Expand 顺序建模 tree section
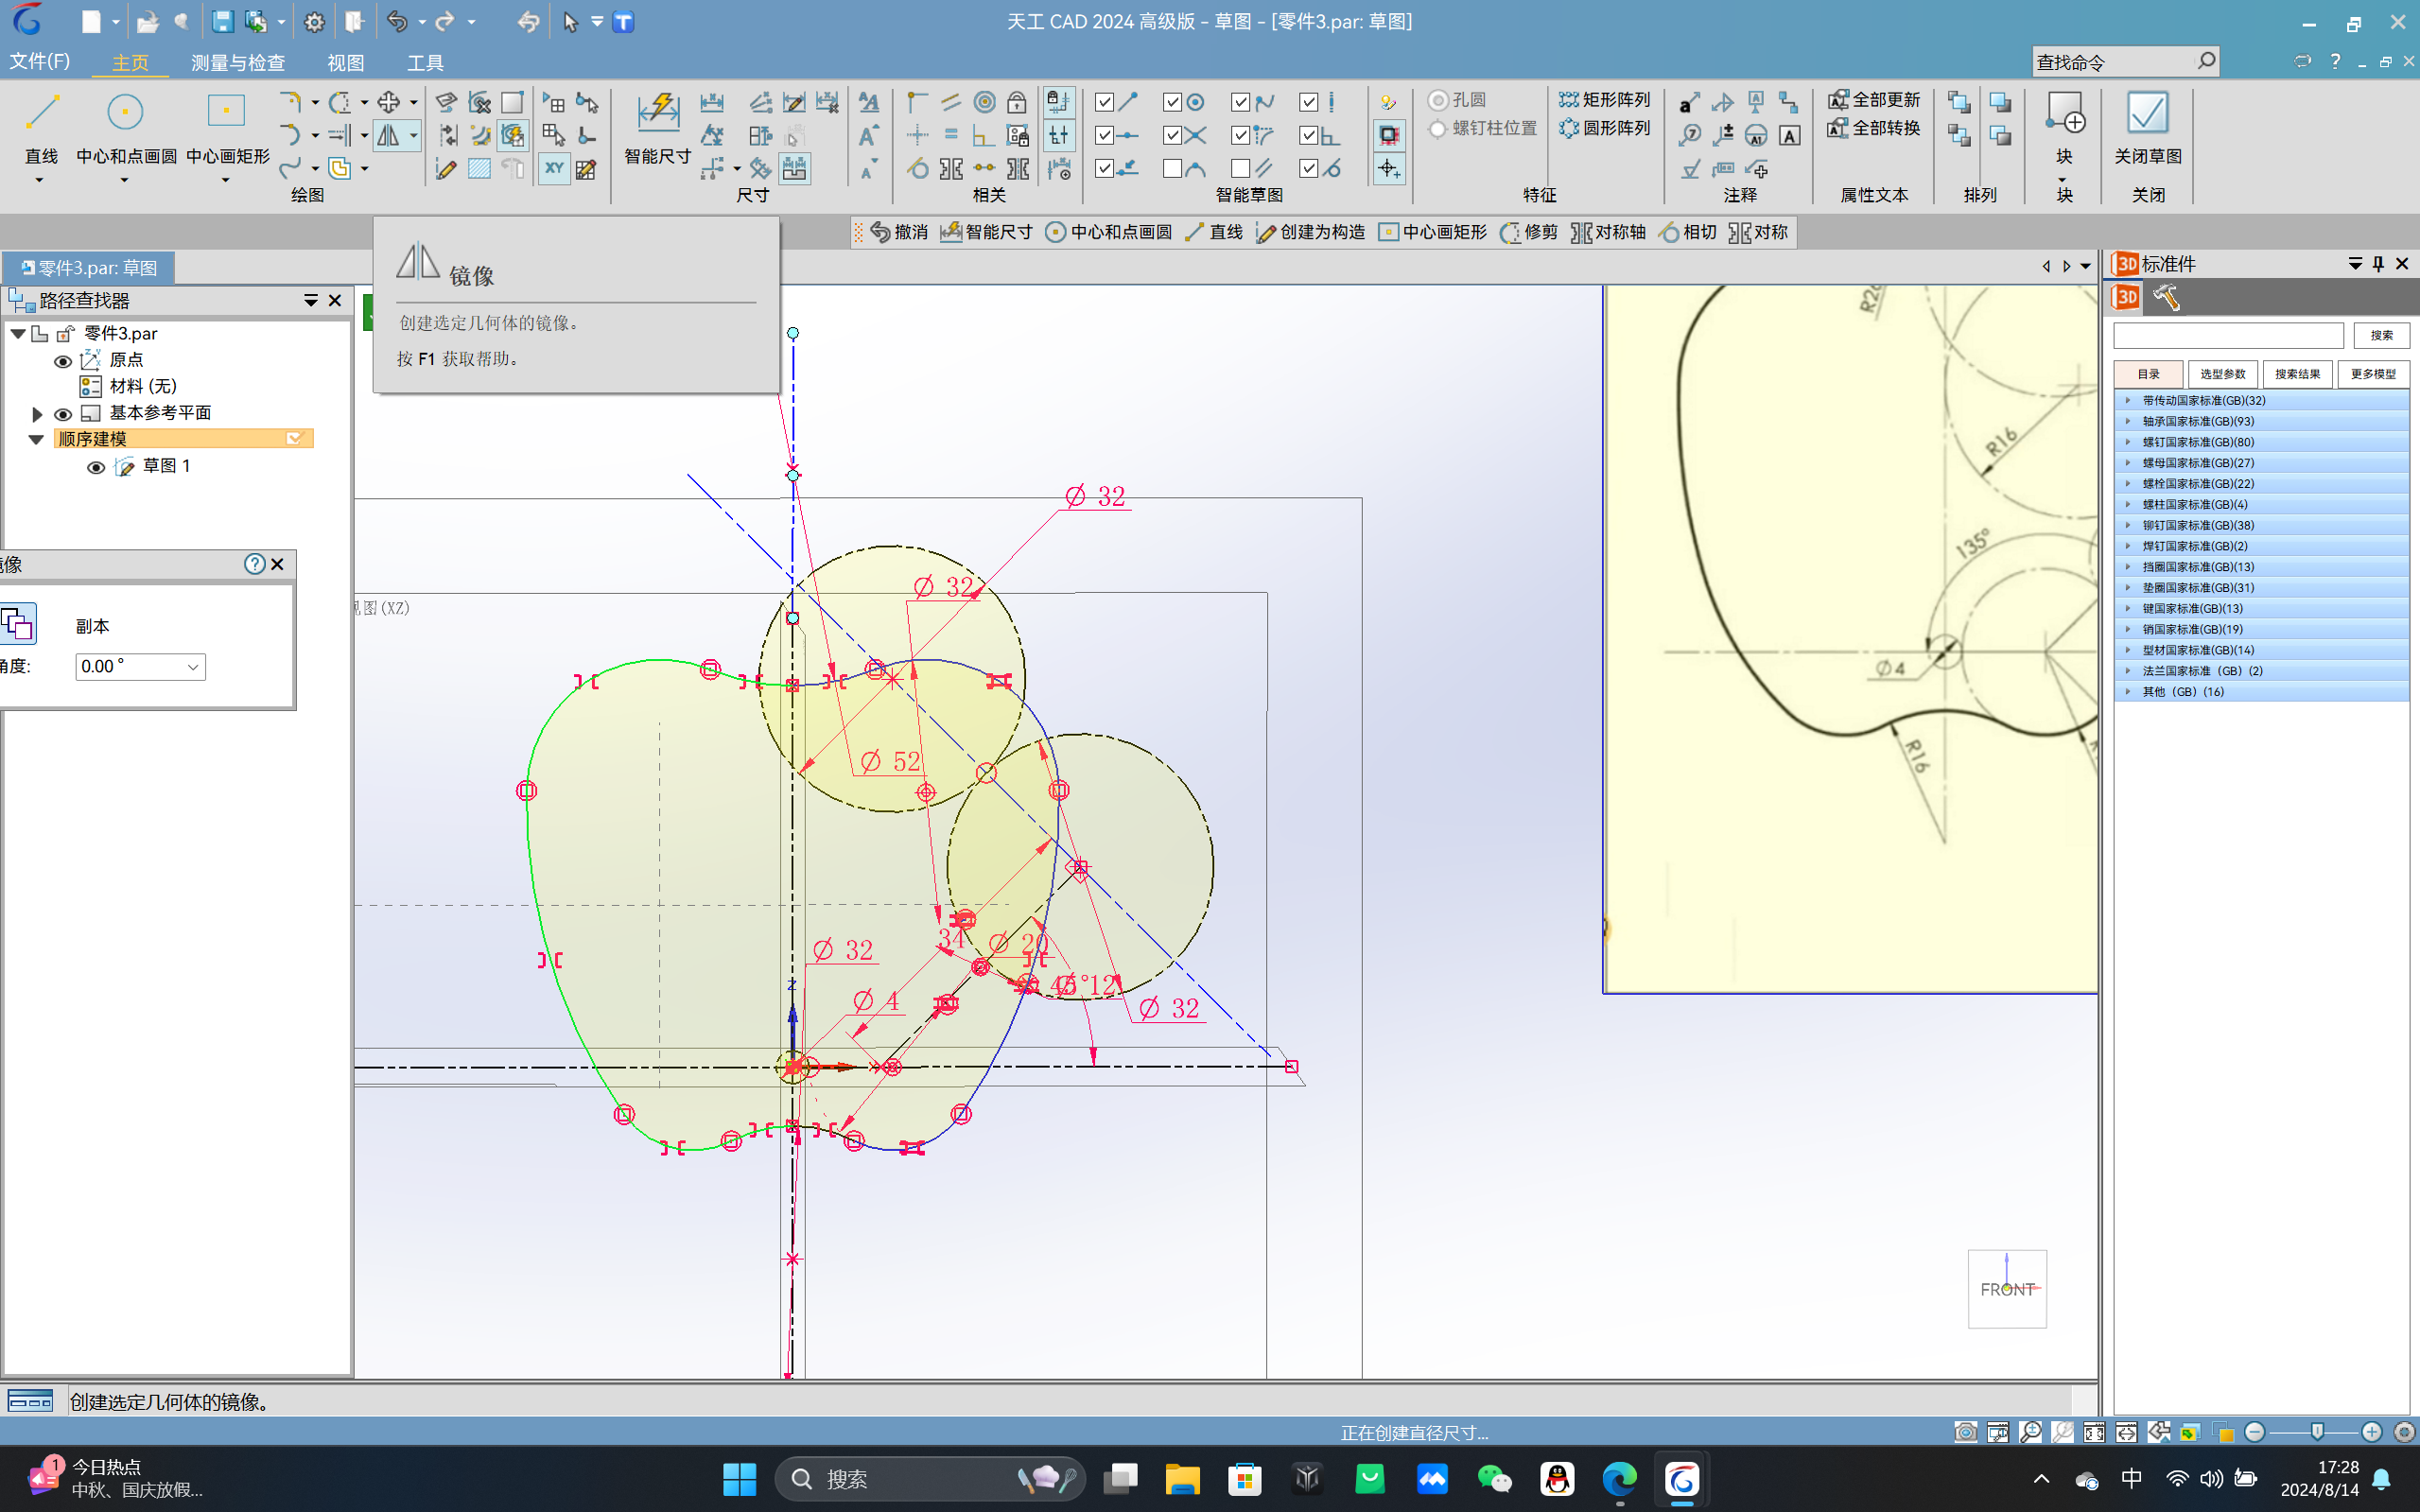Viewport: 2420px width, 1512px height. click(37, 437)
